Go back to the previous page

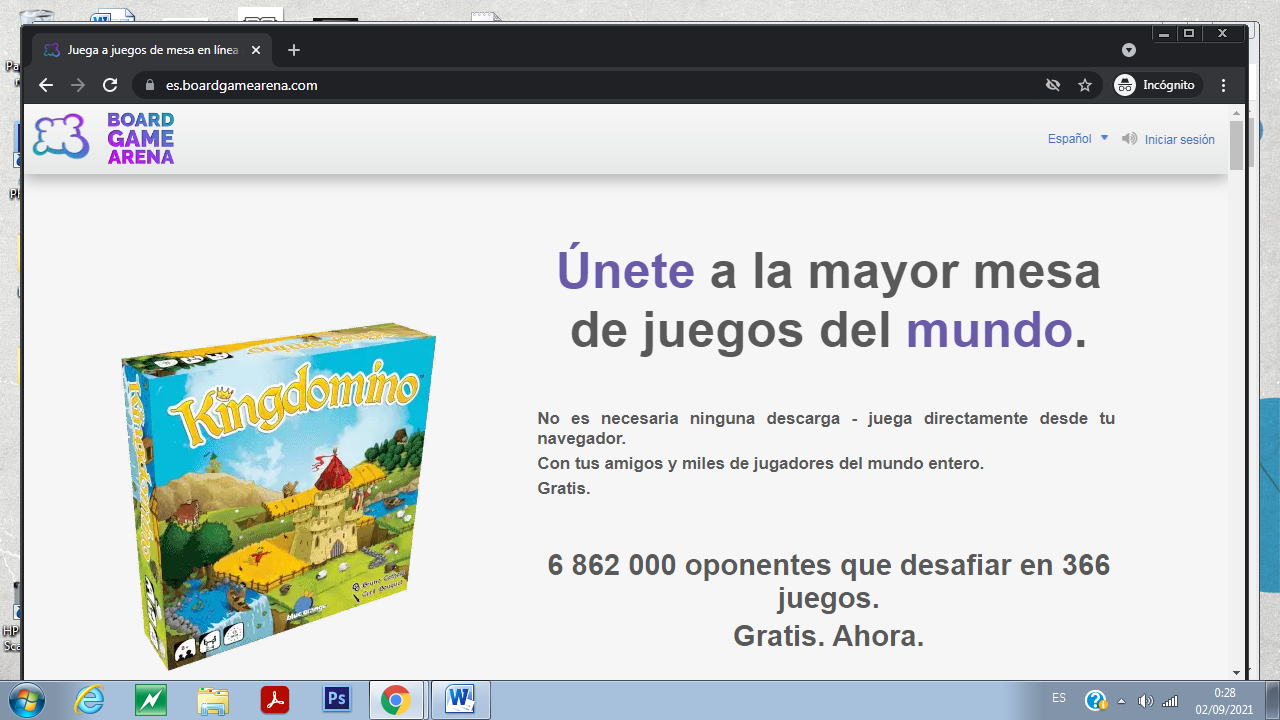coord(46,85)
